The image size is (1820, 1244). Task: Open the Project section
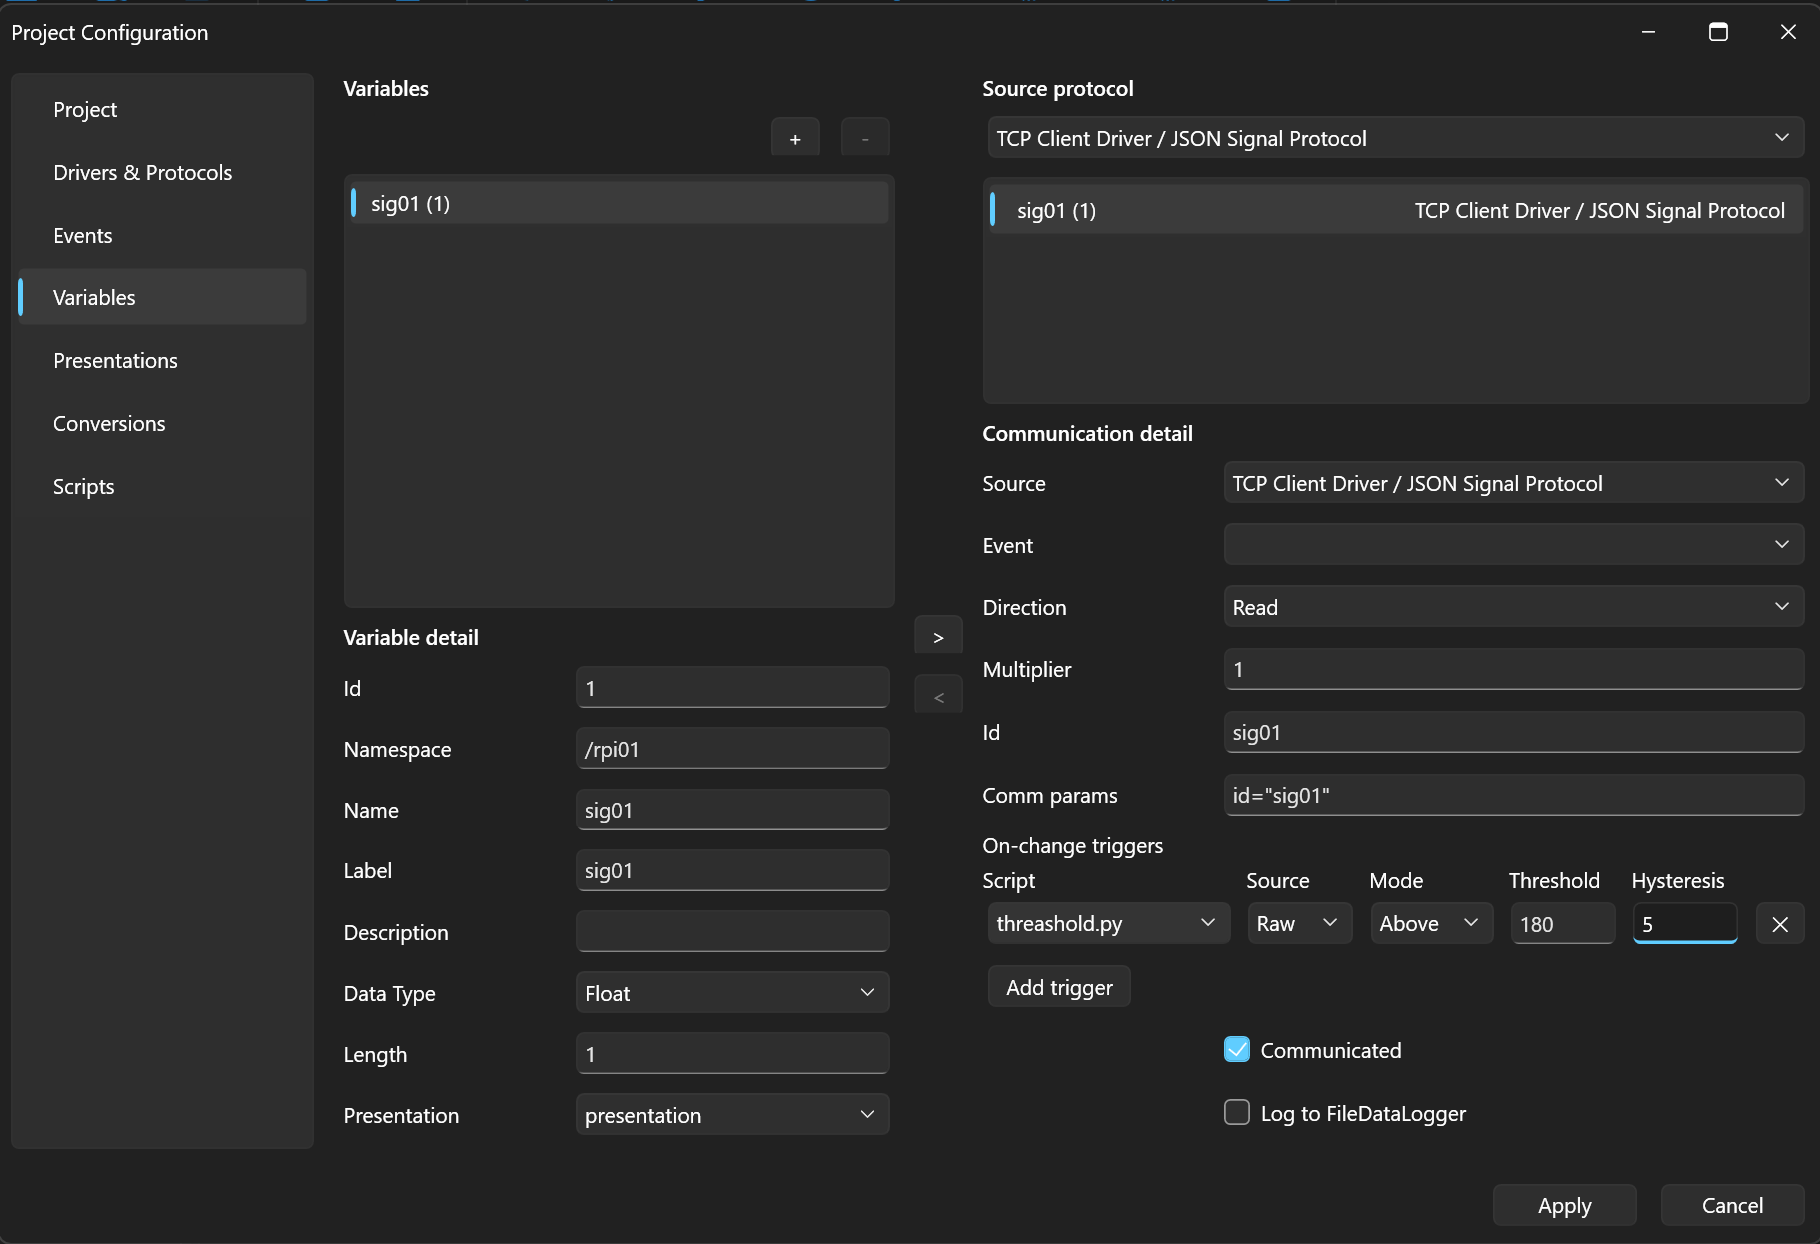point(162,110)
